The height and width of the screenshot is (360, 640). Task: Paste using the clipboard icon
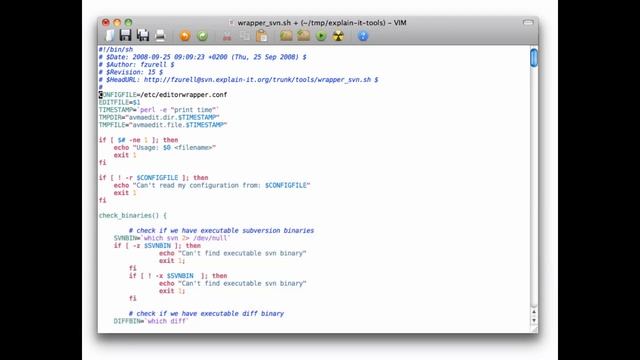click(262, 36)
